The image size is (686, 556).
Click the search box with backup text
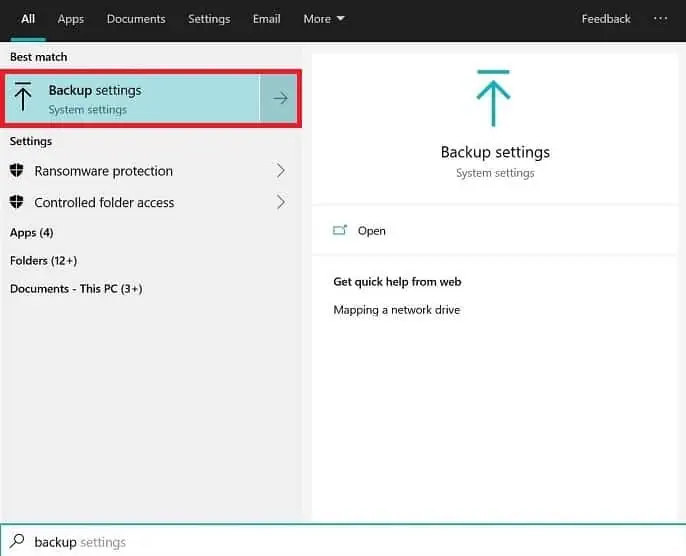pyautogui.click(x=343, y=542)
